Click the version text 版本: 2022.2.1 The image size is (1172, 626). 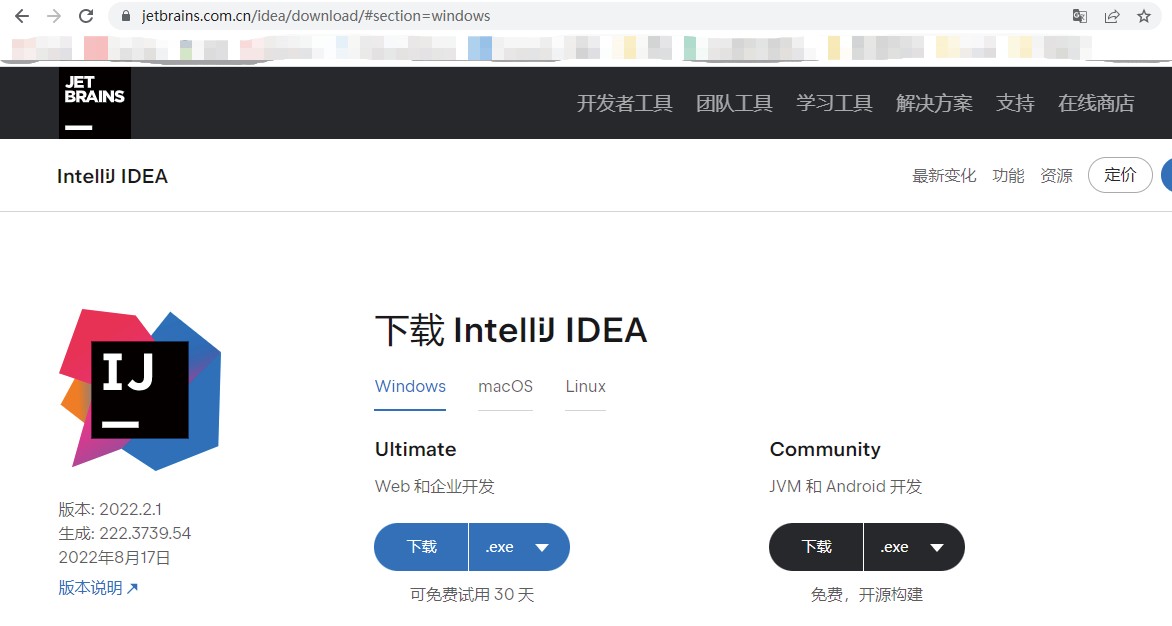110,509
